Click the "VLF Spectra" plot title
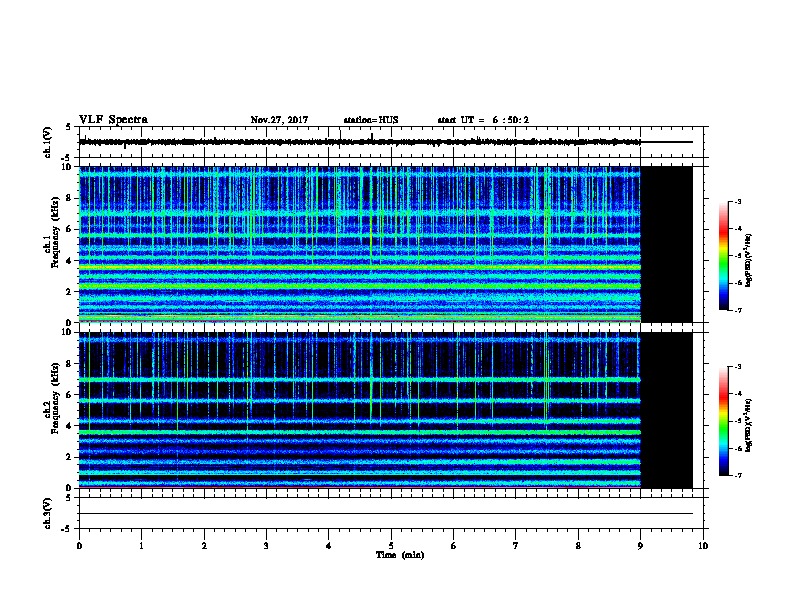This screenshot has width=792, height=612. (x=113, y=120)
